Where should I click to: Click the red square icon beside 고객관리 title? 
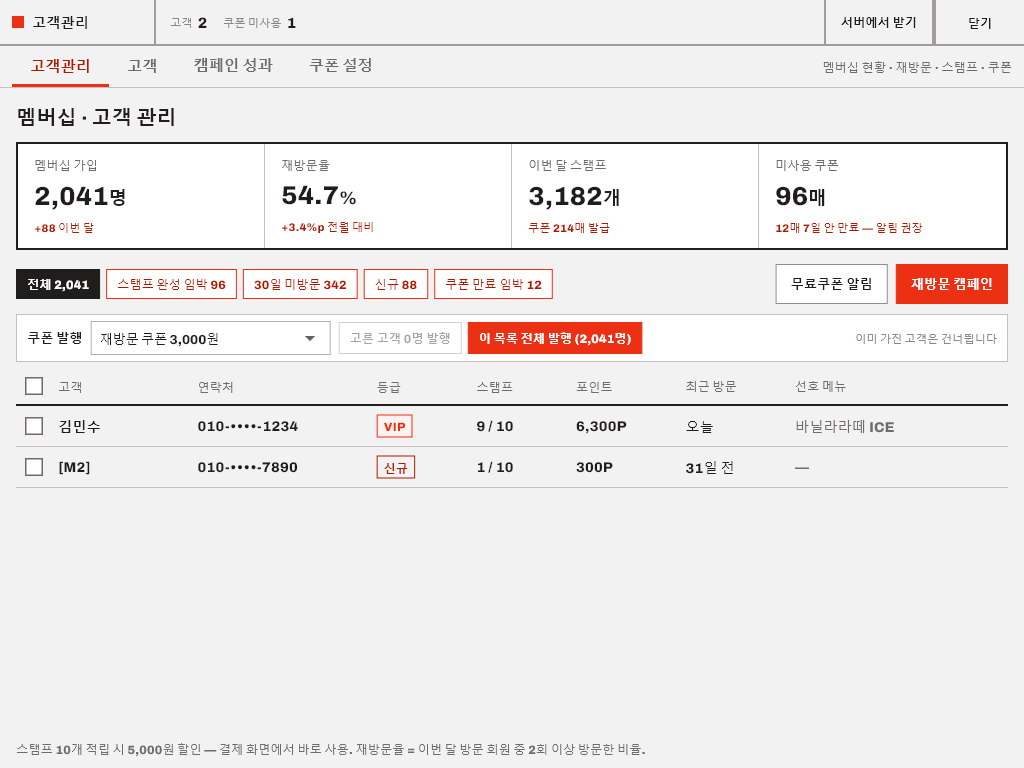[18, 22]
